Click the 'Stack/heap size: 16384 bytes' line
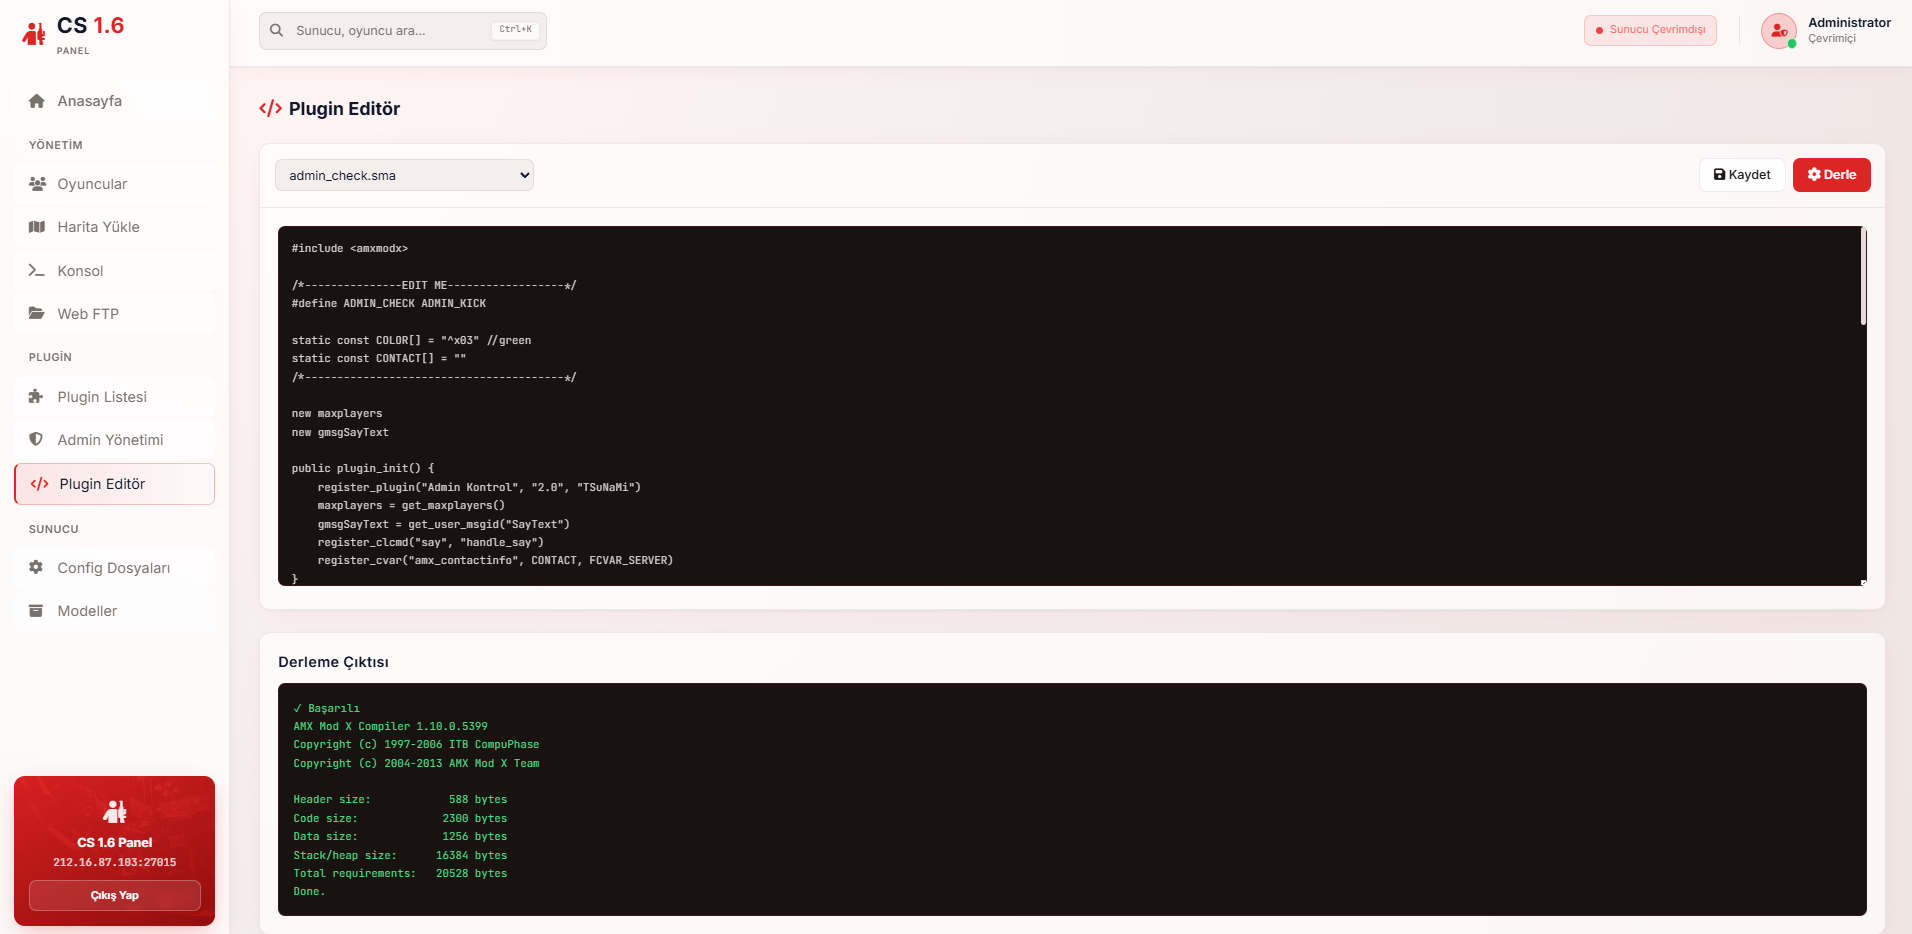Viewport: 1912px width, 934px height. (x=400, y=855)
